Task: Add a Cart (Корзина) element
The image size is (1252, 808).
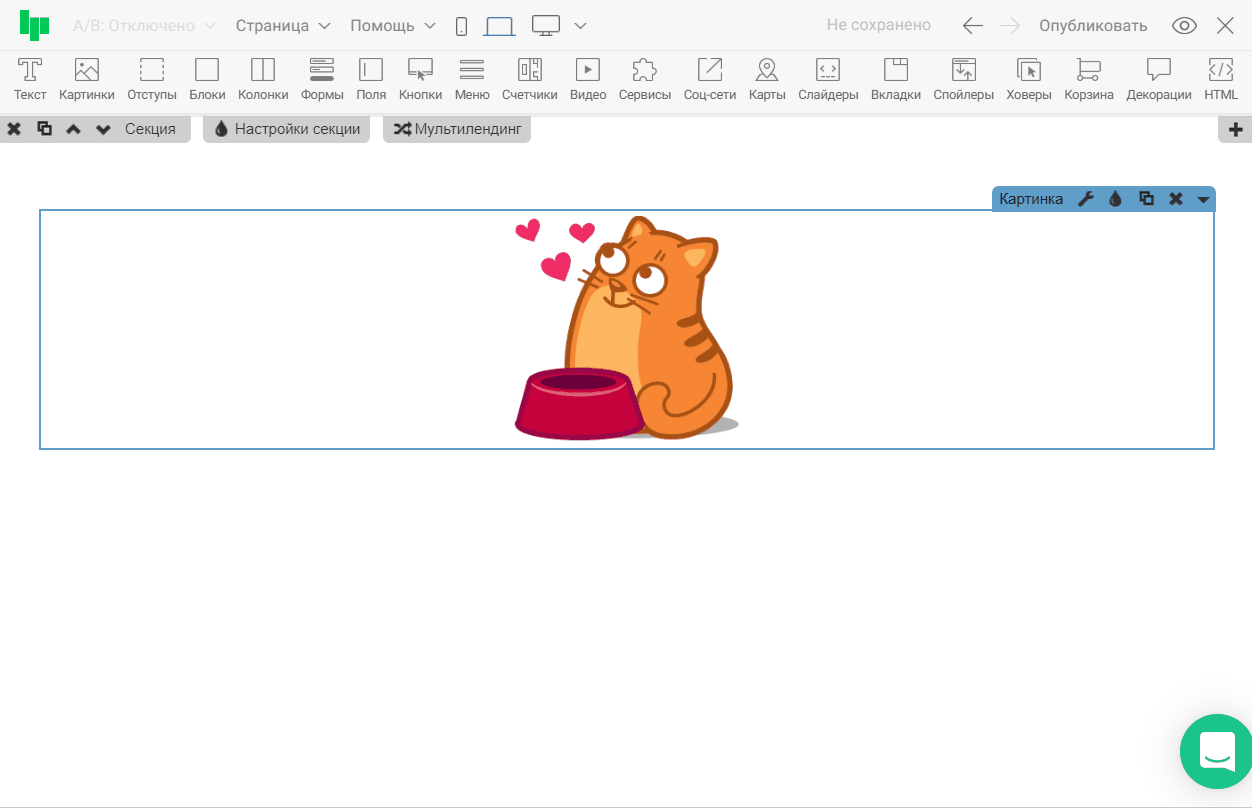Action: point(1088,79)
